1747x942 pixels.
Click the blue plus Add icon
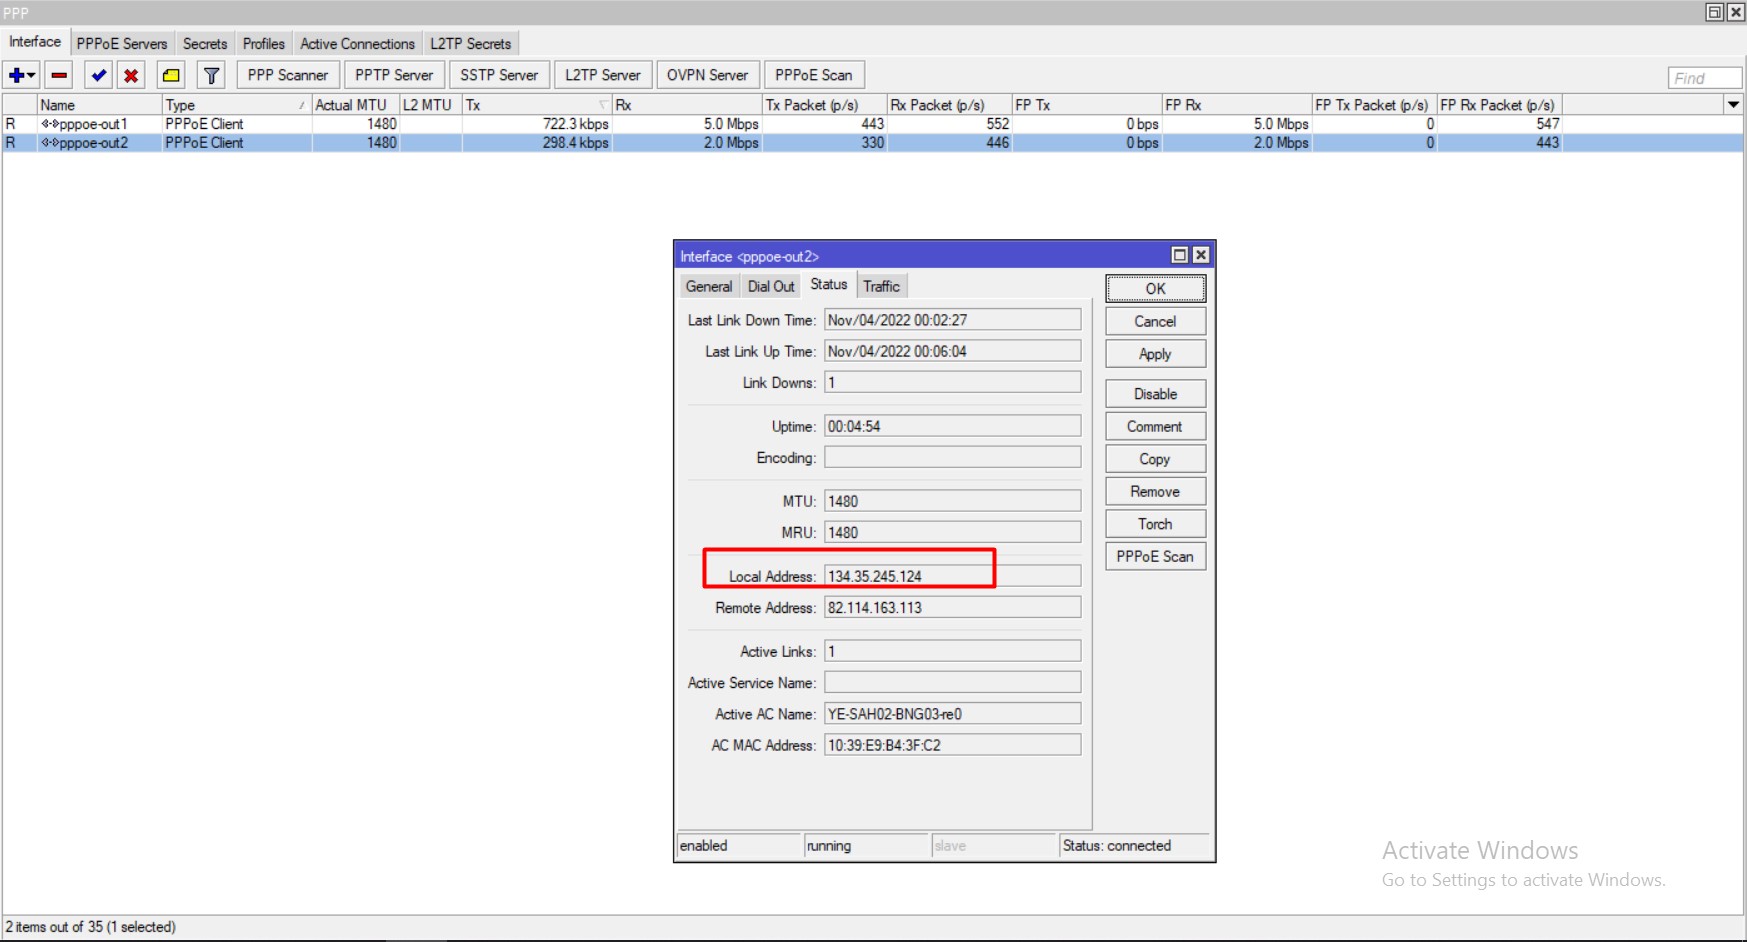(16, 75)
